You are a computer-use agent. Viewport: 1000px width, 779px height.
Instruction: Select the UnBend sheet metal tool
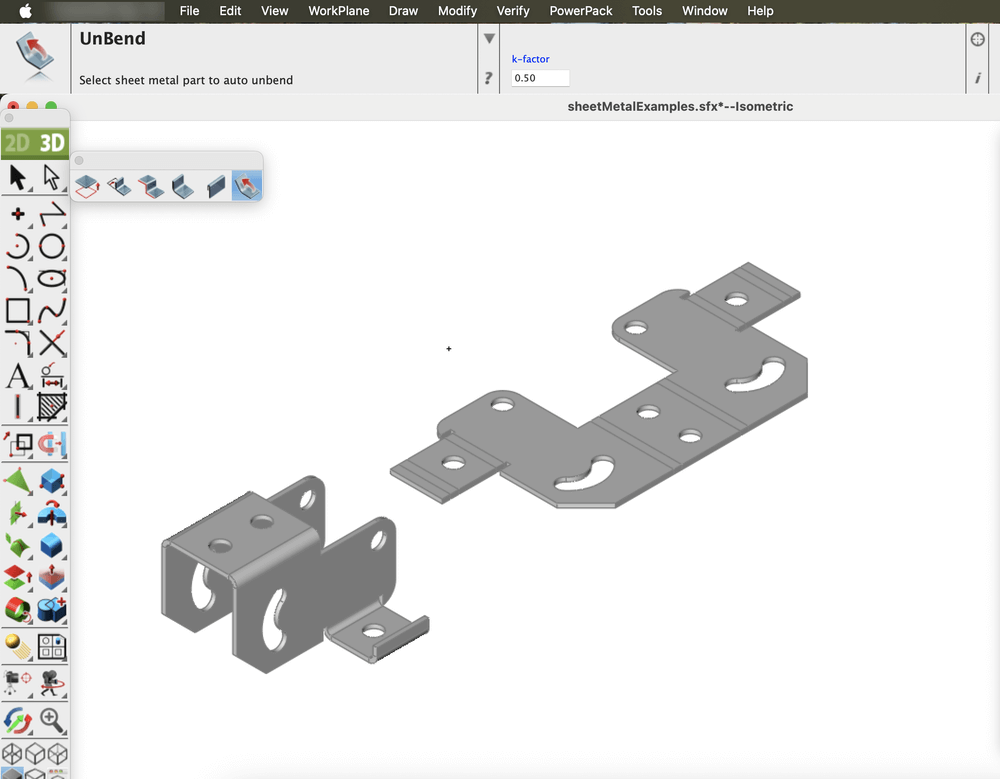click(x=246, y=185)
